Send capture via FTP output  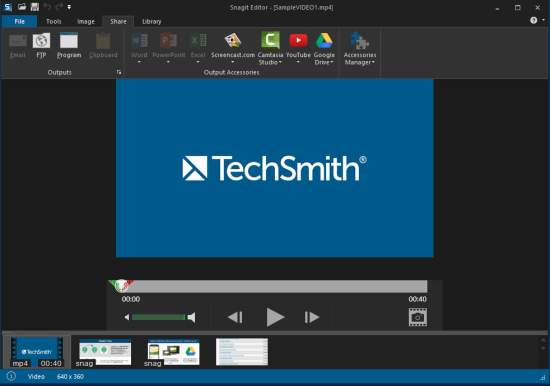pos(41,46)
